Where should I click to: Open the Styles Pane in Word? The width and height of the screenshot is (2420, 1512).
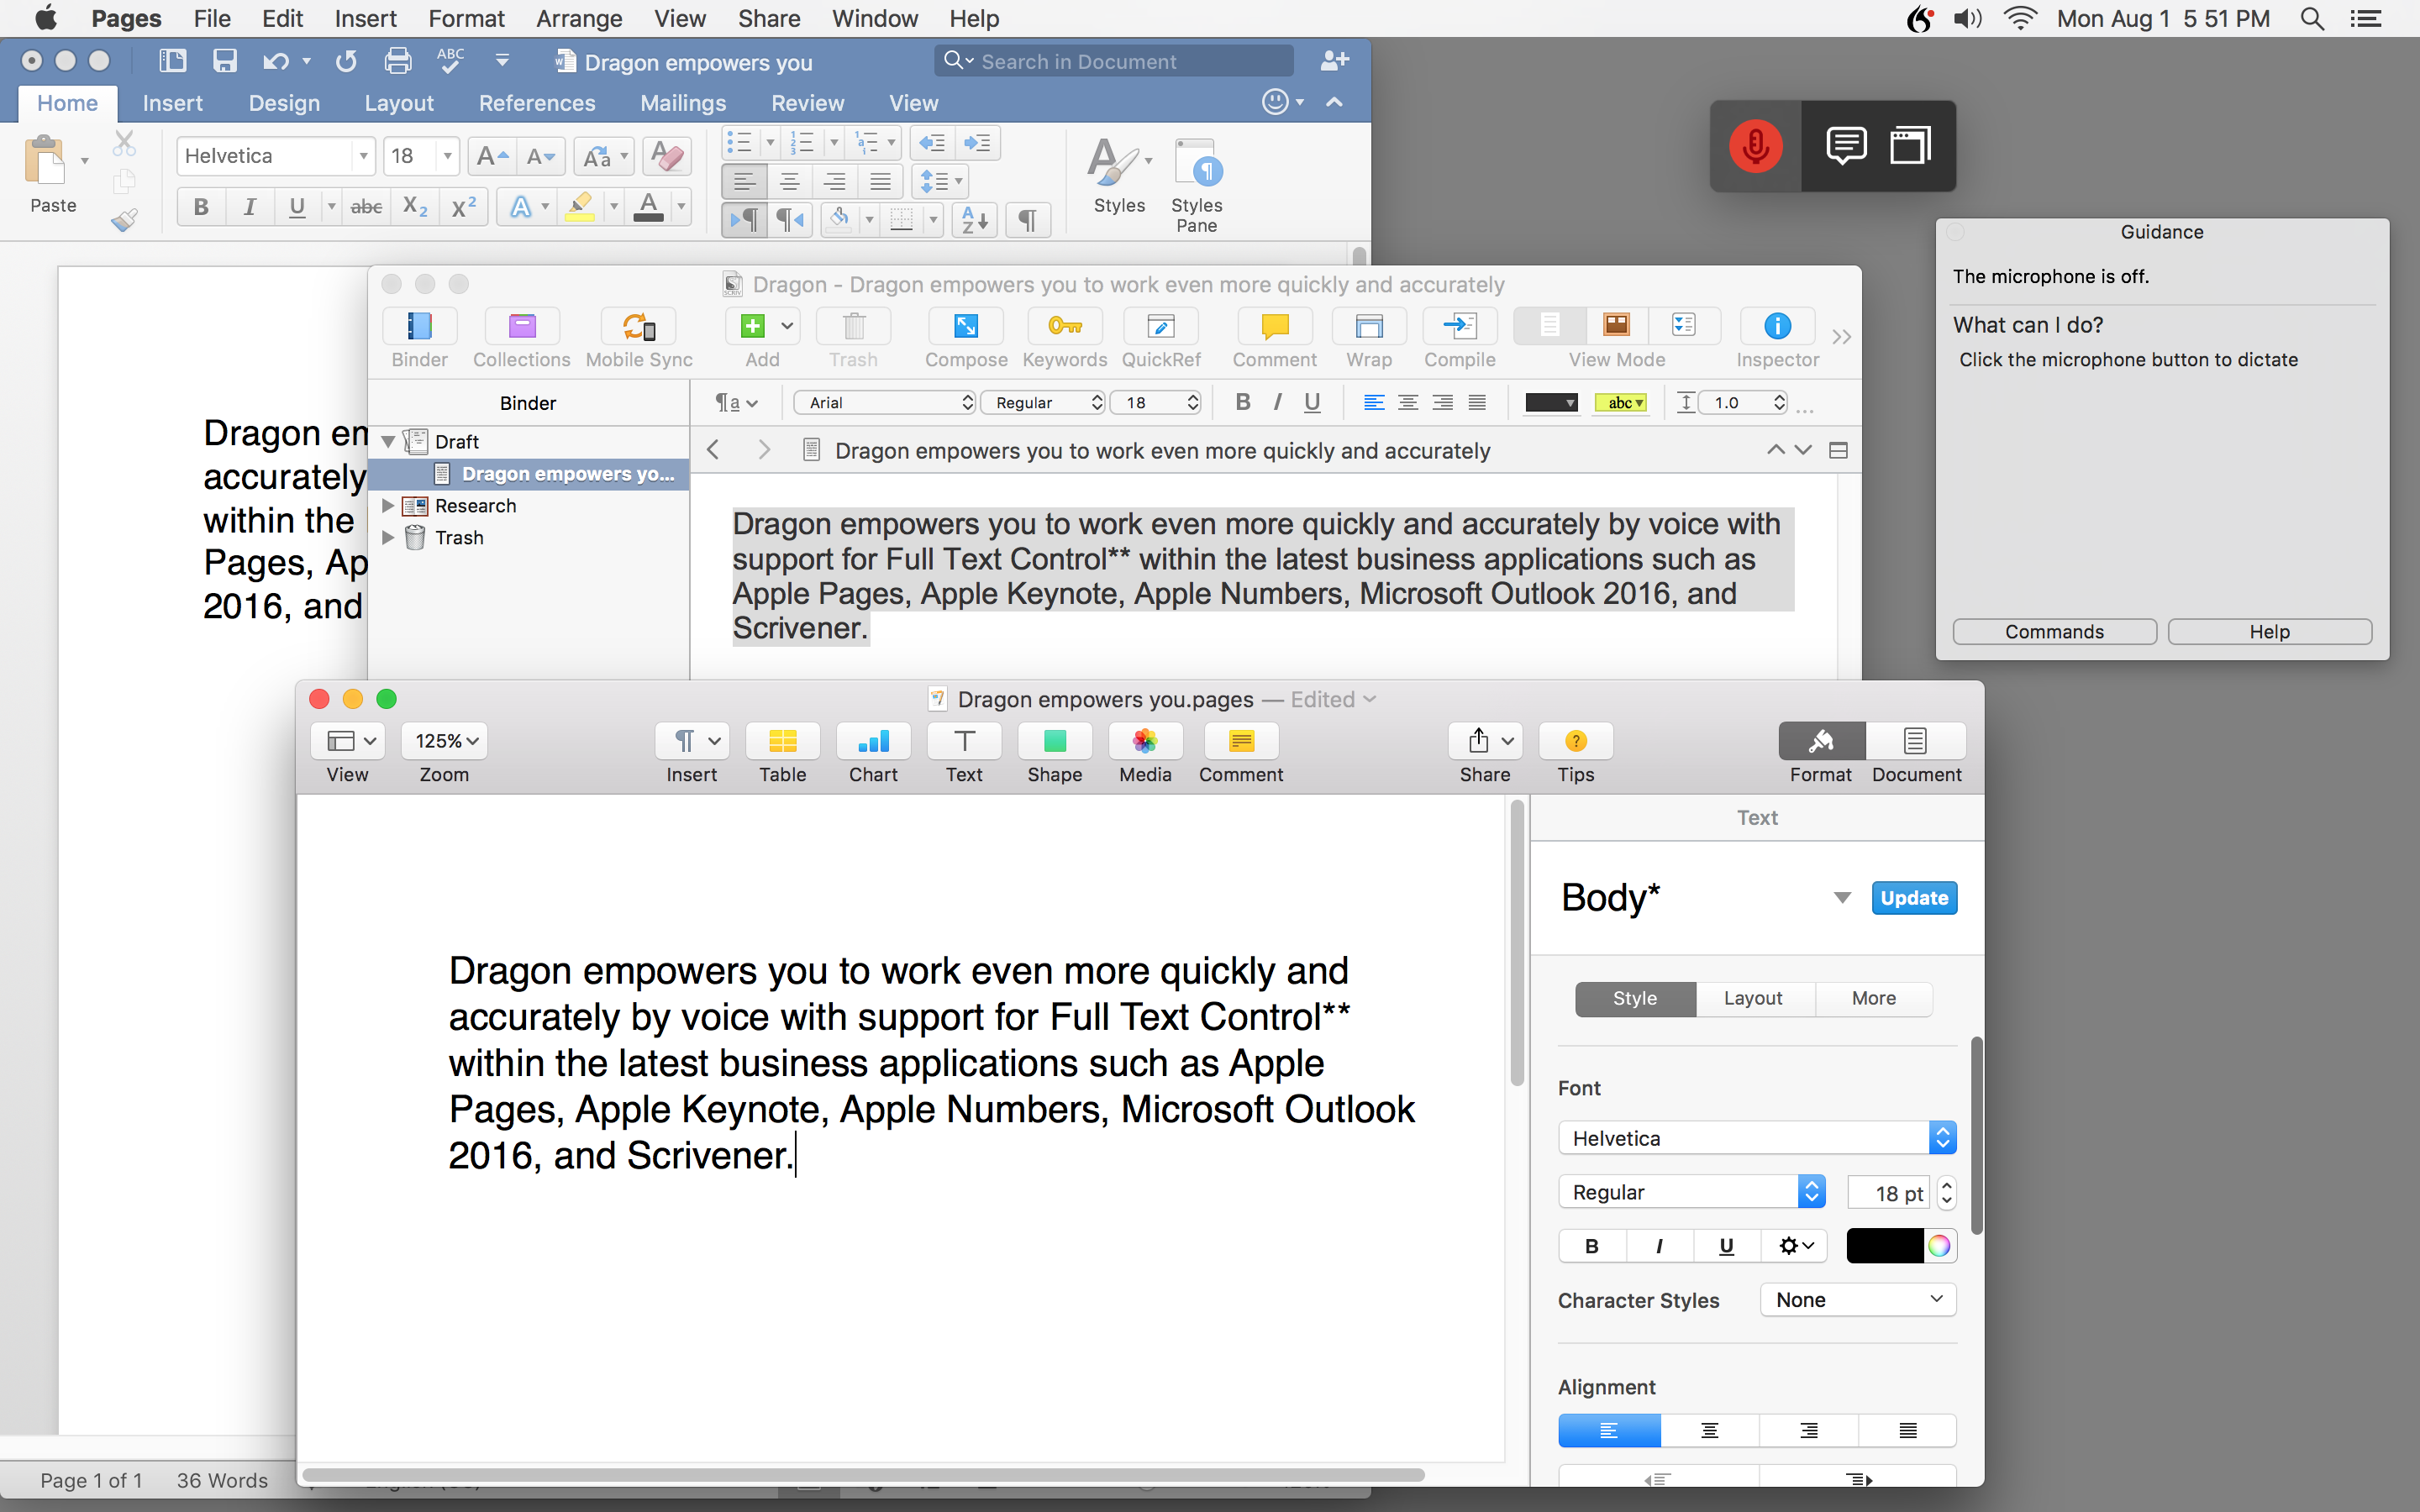(1196, 185)
